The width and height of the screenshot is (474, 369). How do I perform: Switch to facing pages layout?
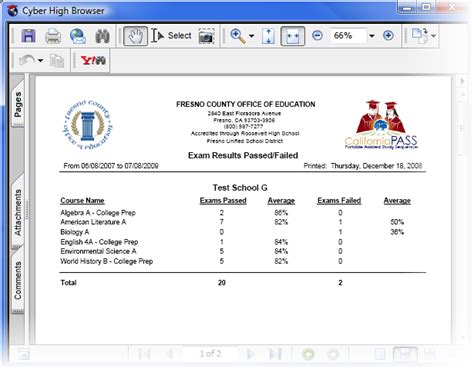(430, 354)
